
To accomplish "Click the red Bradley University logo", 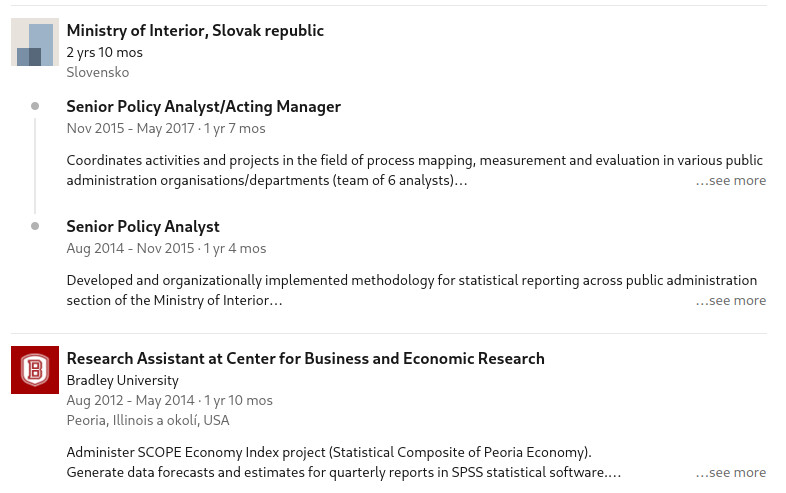I will pos(35,370).
